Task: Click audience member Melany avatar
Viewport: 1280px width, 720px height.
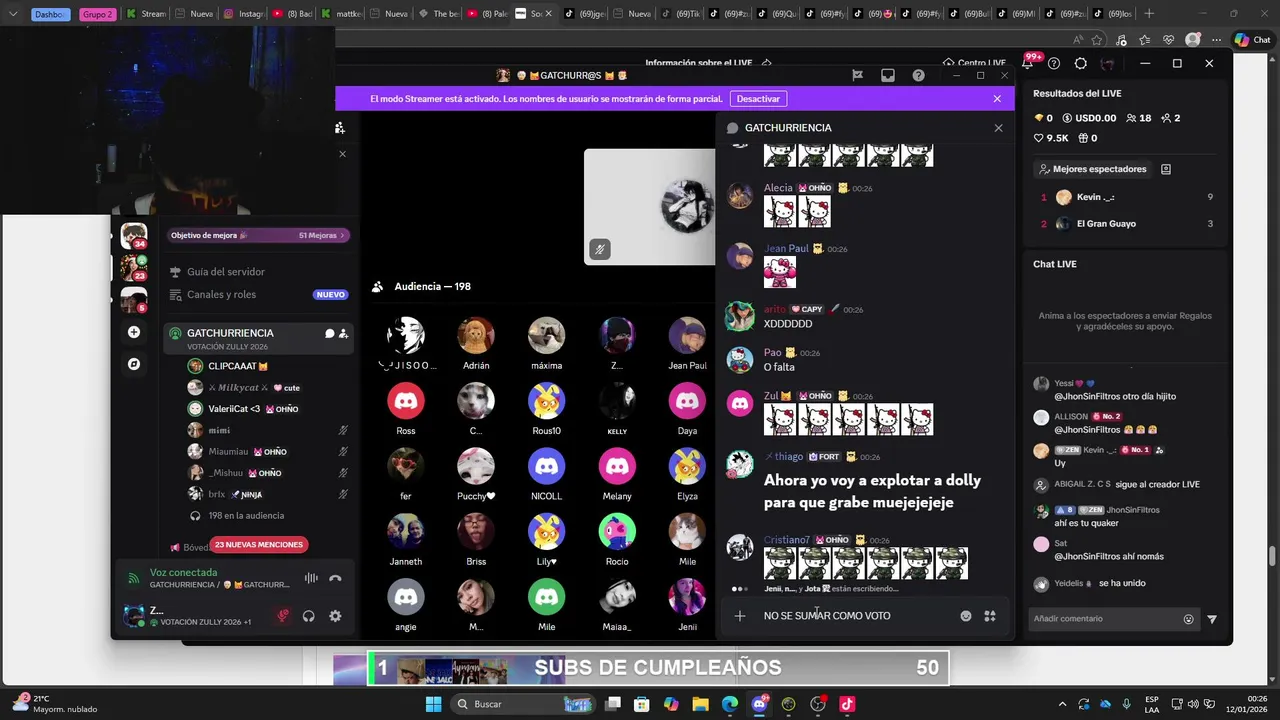Action: pos(617,466)
